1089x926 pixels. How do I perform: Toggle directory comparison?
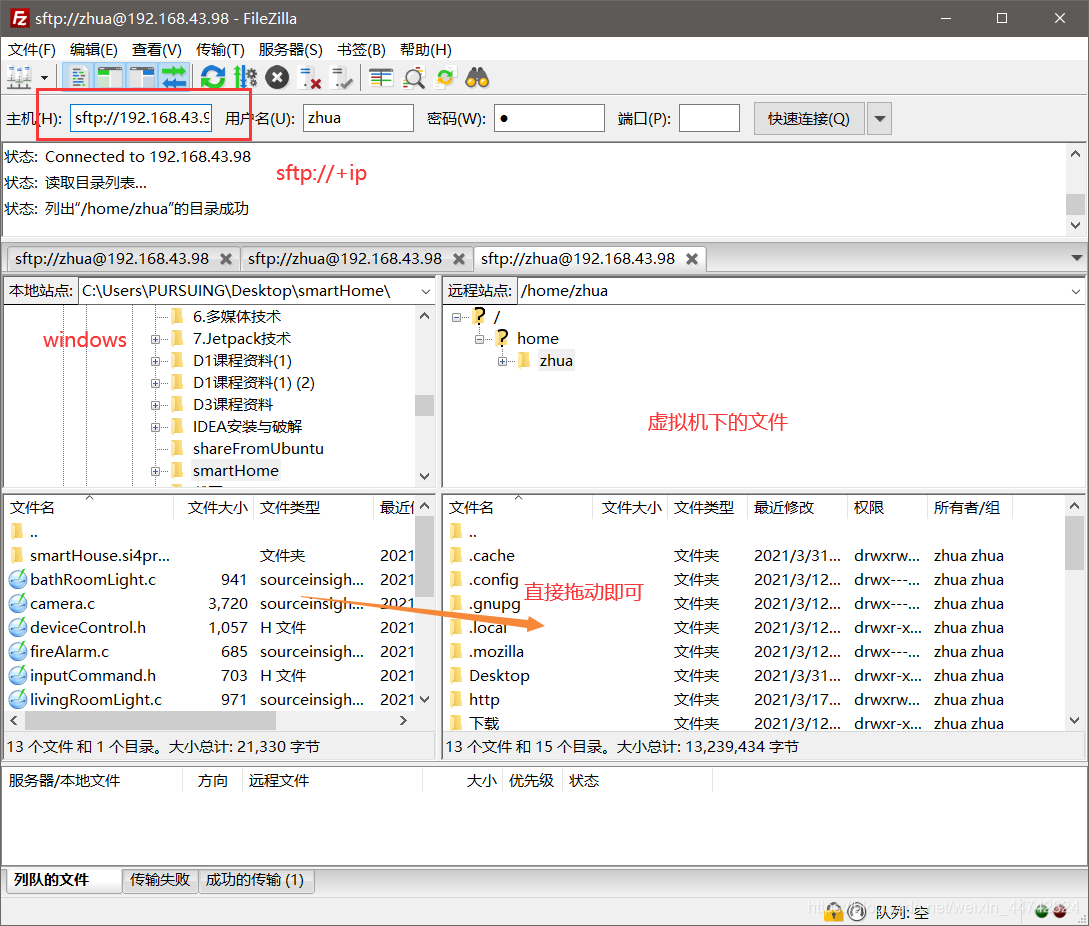tap(413, 77)
